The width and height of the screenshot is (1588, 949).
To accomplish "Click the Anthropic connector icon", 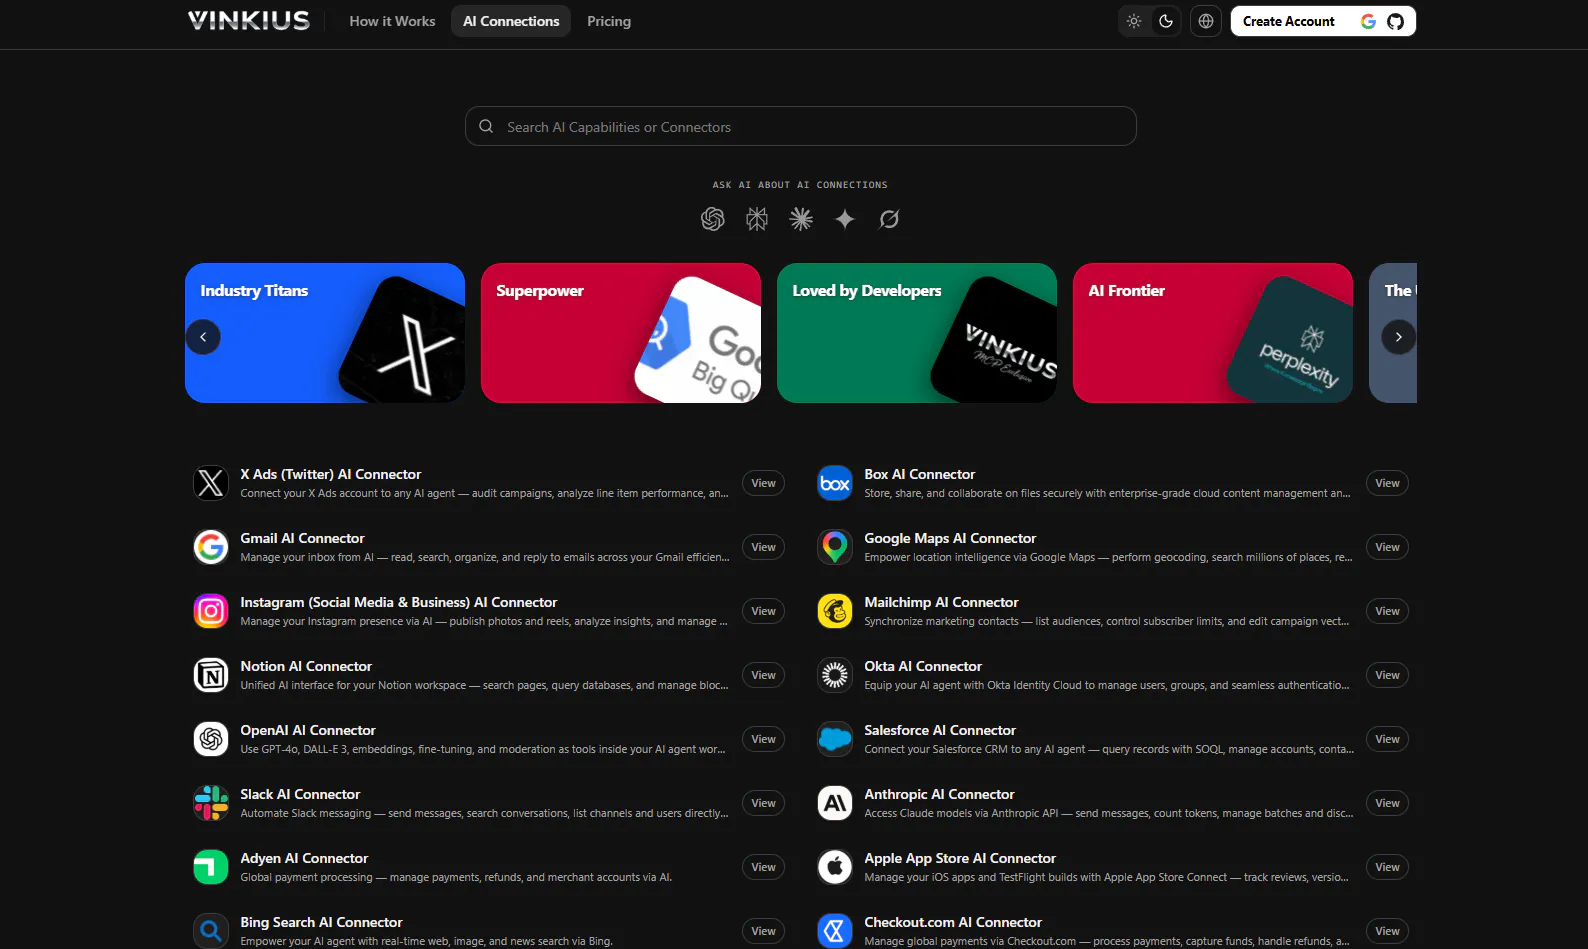I will pyautogui.click(x=835, y=803).
